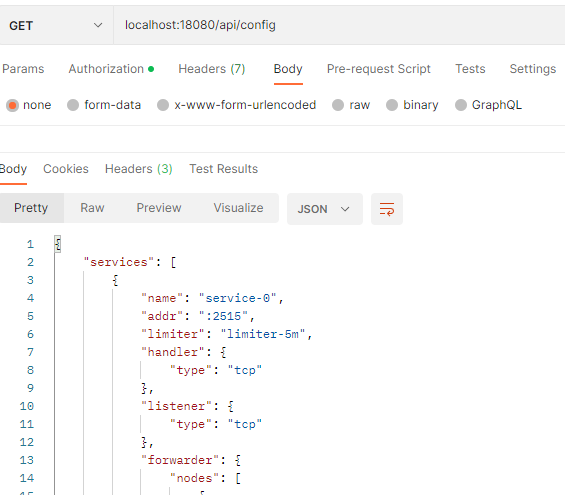Switch response view to Visualize
Viewport: 565px width, 495px height.
click(238, 208)
